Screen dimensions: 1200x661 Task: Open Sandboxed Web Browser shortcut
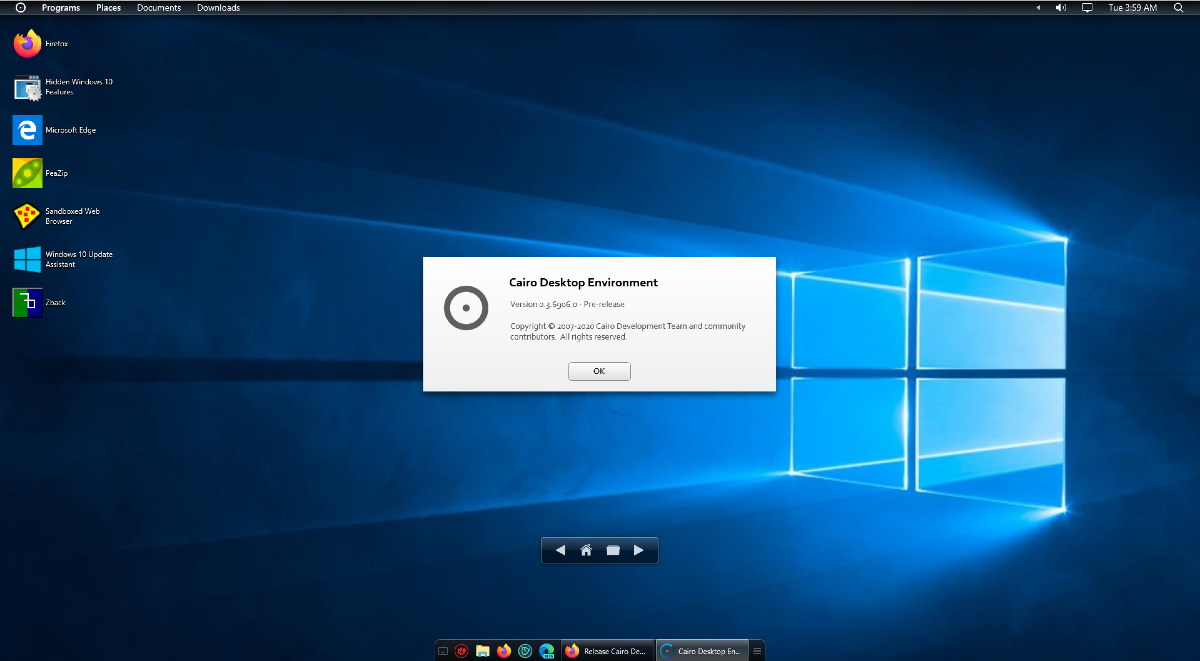[x=27, y=216]
